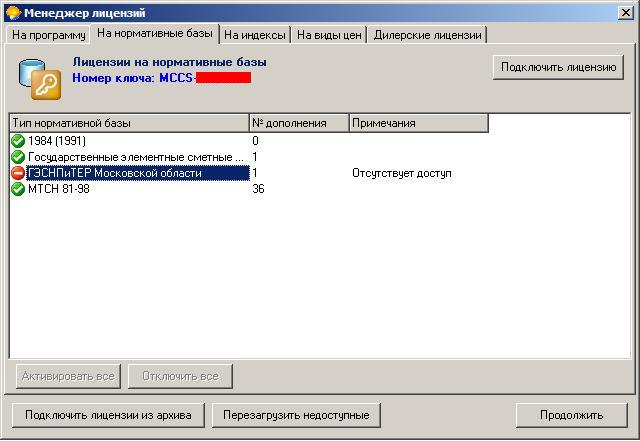The image size is (640, 441).
Task: Click the Номер ключа: MCCS text
Action: coord(133,78)
